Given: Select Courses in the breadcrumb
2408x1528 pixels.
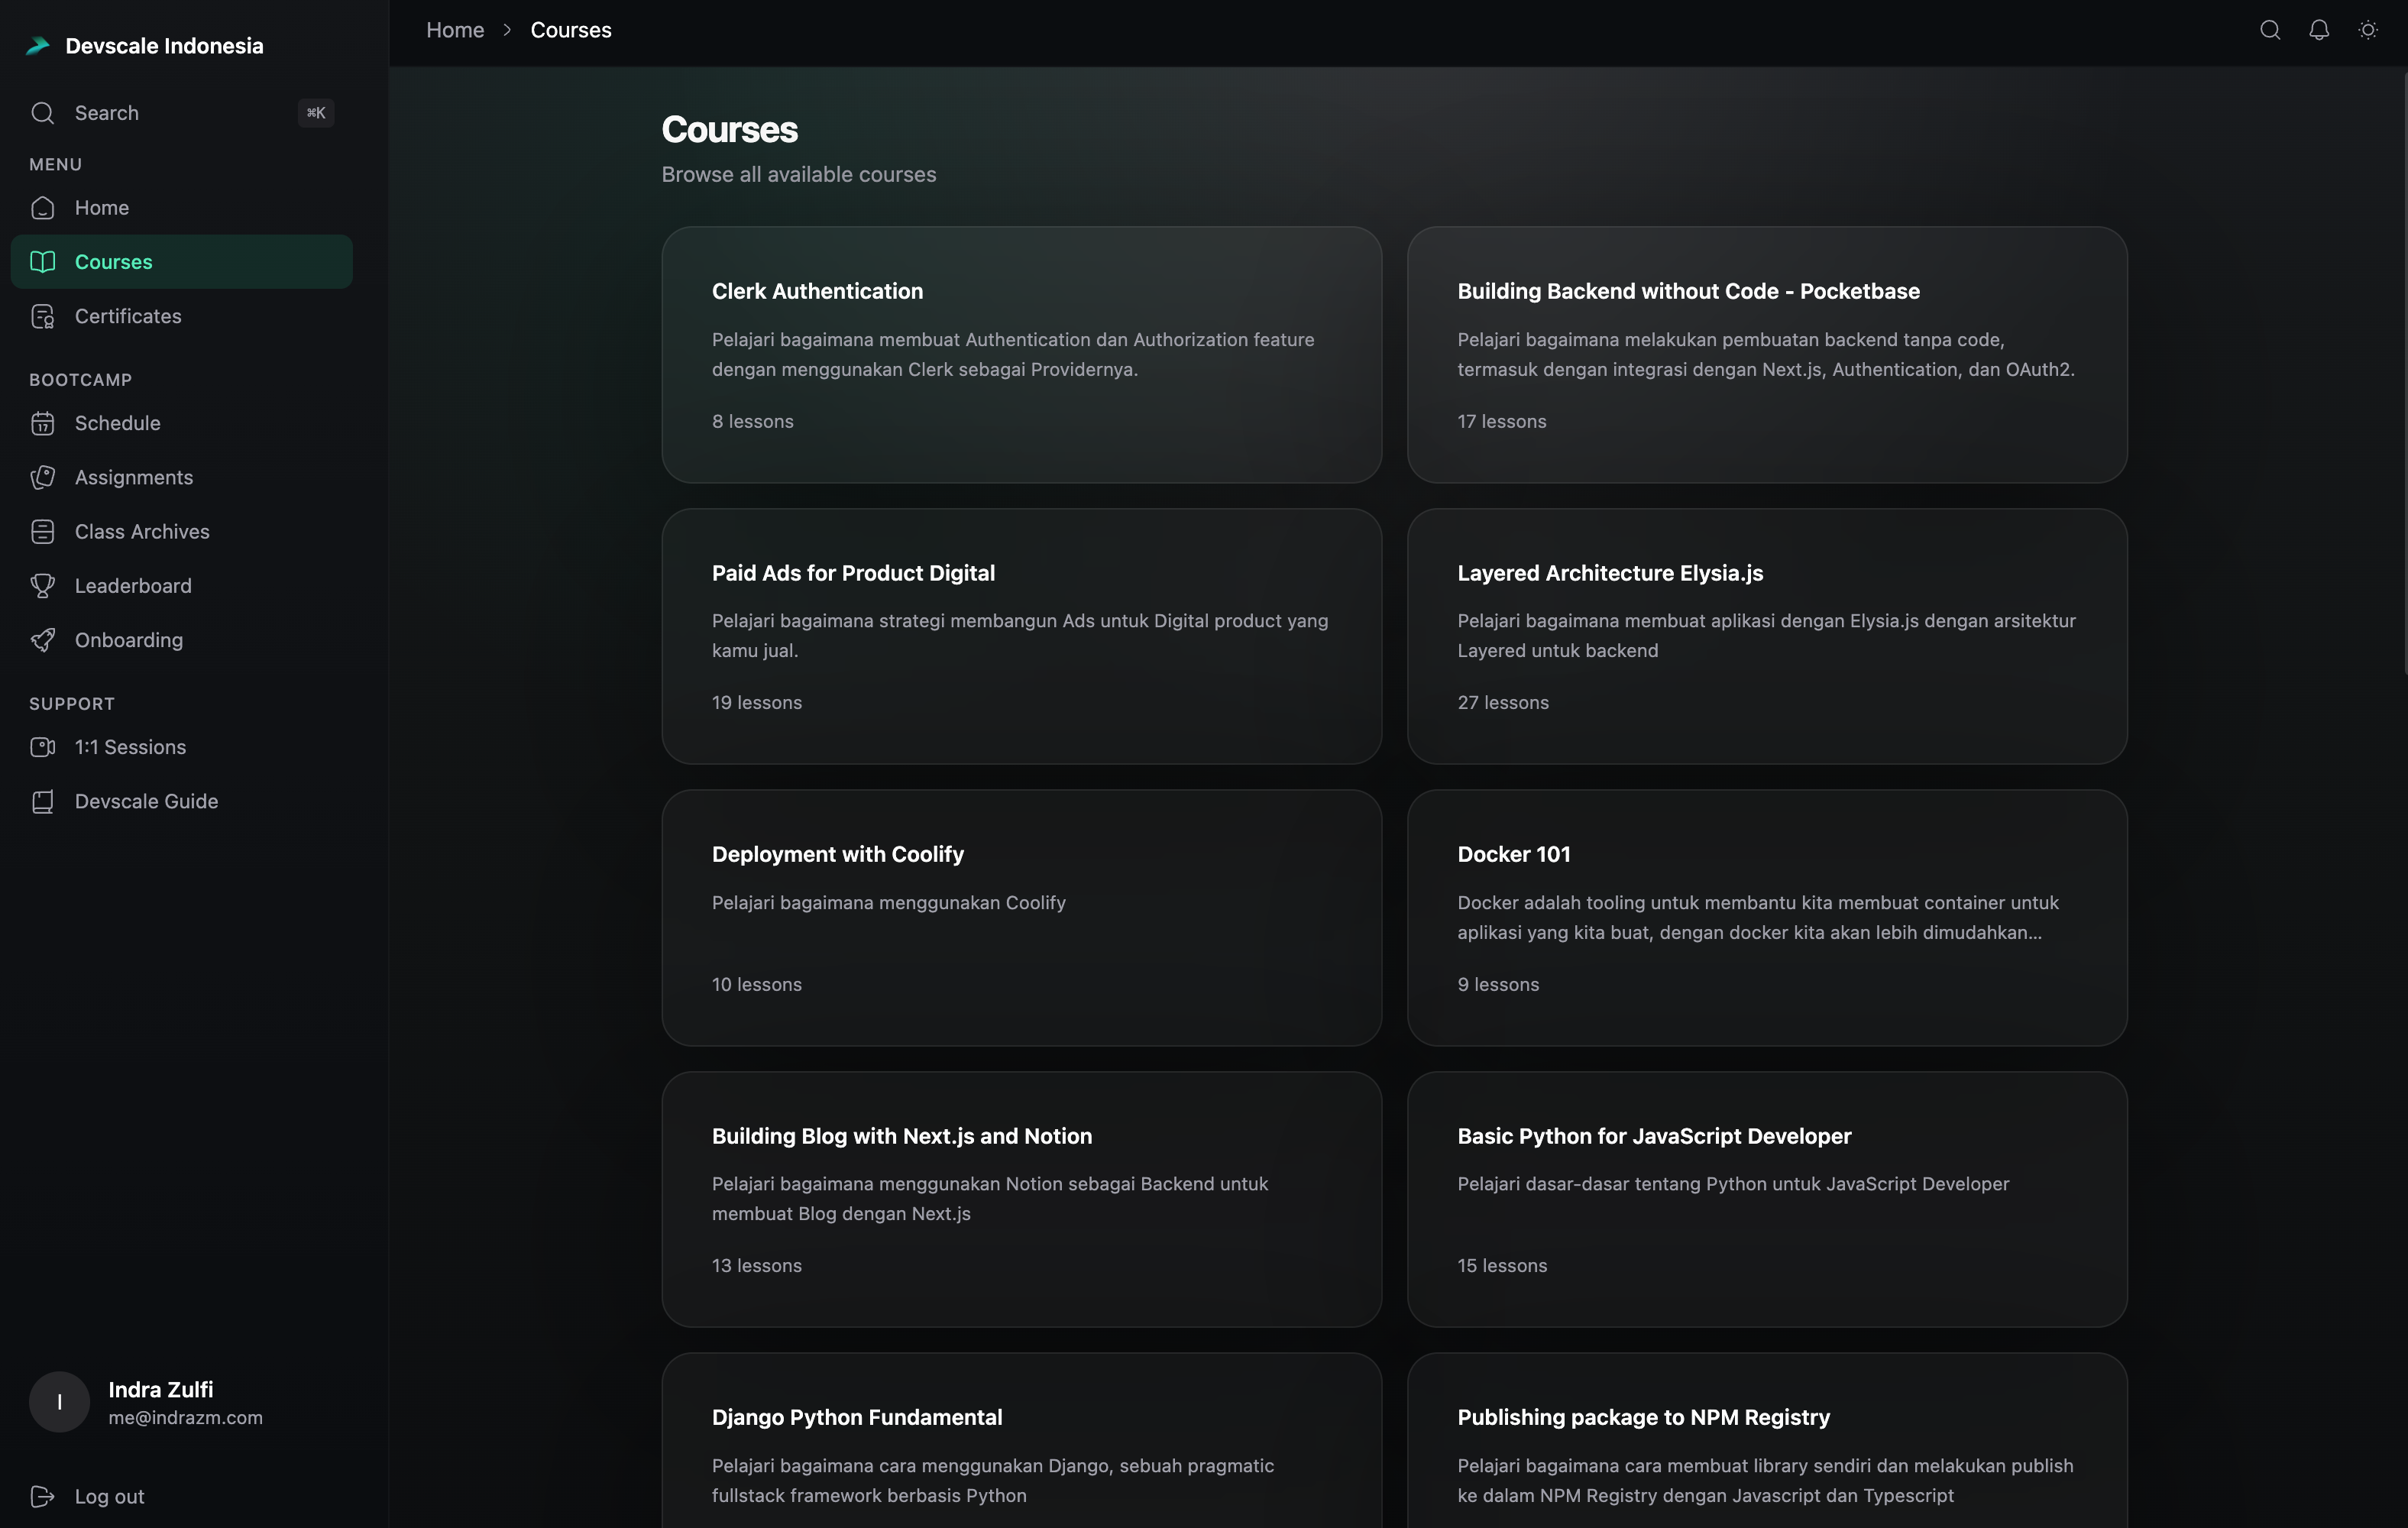Looking at the screenshot, I should pyautogui.click(x=570, y=30).
